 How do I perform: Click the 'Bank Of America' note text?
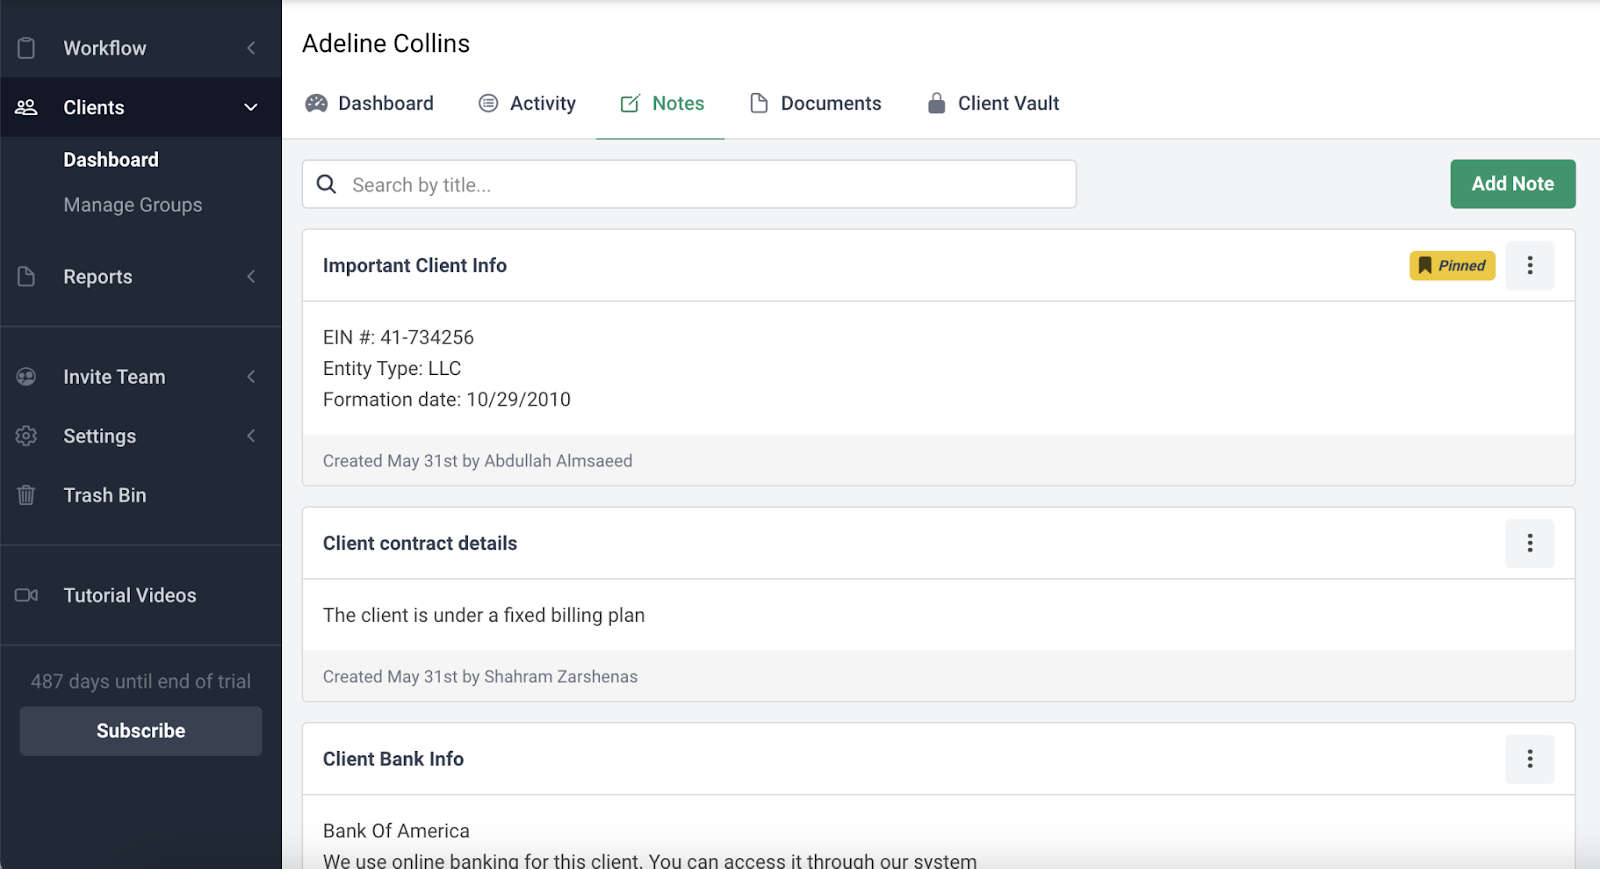click(396, 831)
